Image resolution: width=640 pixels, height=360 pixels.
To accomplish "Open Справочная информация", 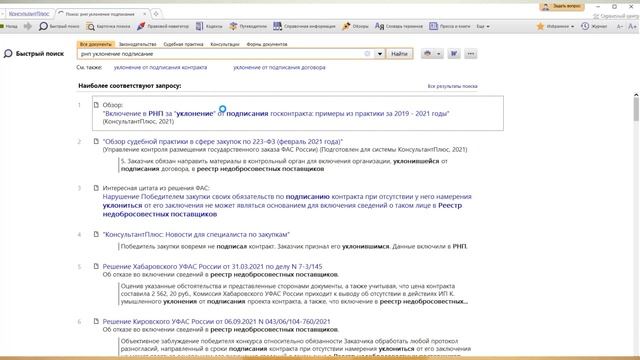I will (x=304, y=27).
